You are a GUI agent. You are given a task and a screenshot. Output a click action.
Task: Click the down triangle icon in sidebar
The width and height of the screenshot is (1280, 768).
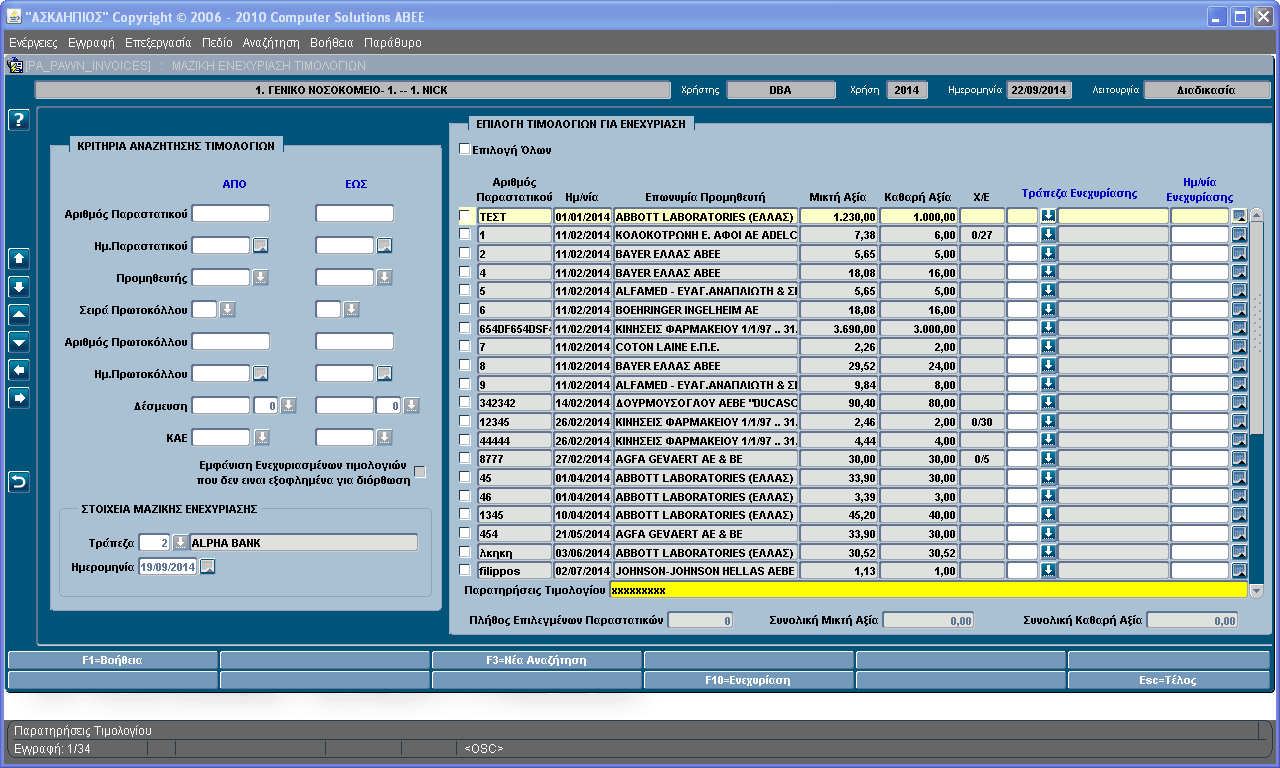click(x=19, y=342)
